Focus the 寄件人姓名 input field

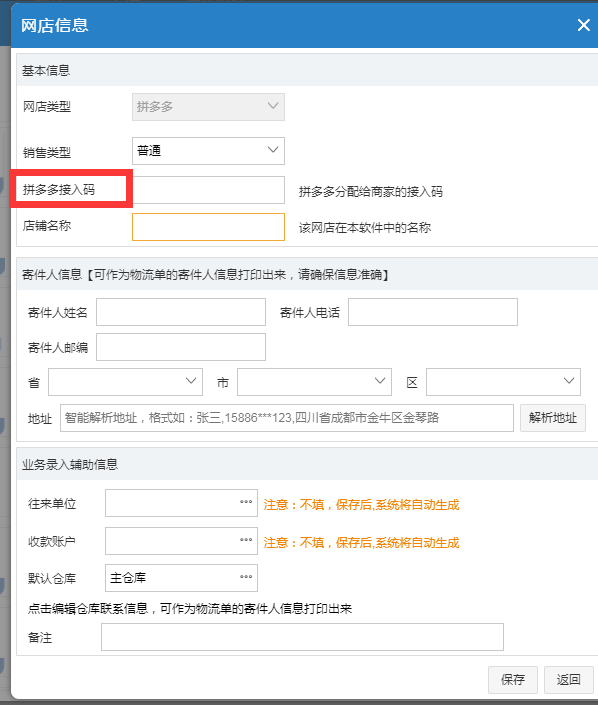click(x=181, y=312)
